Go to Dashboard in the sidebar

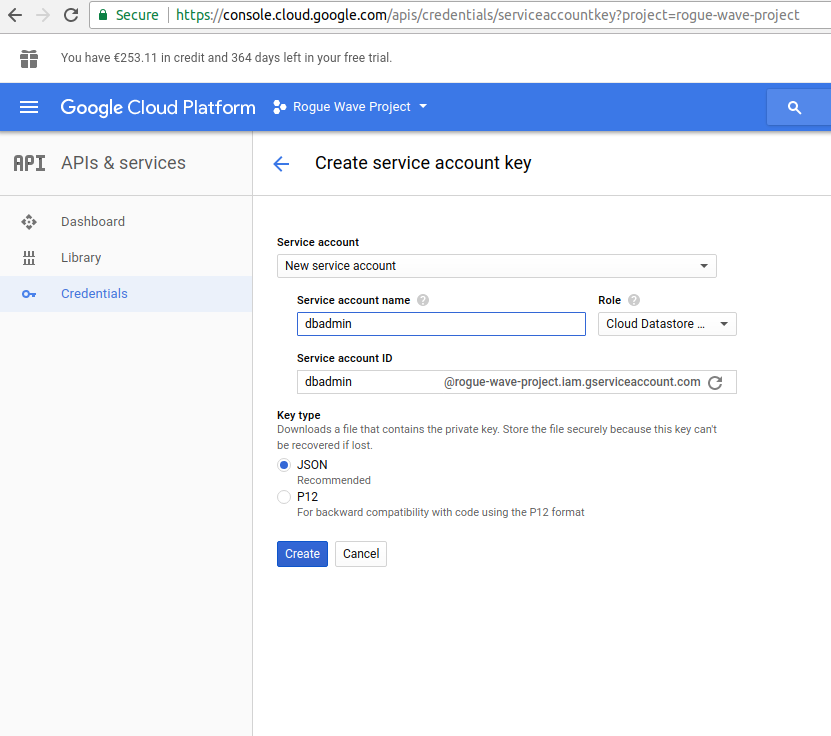[92, 222]
